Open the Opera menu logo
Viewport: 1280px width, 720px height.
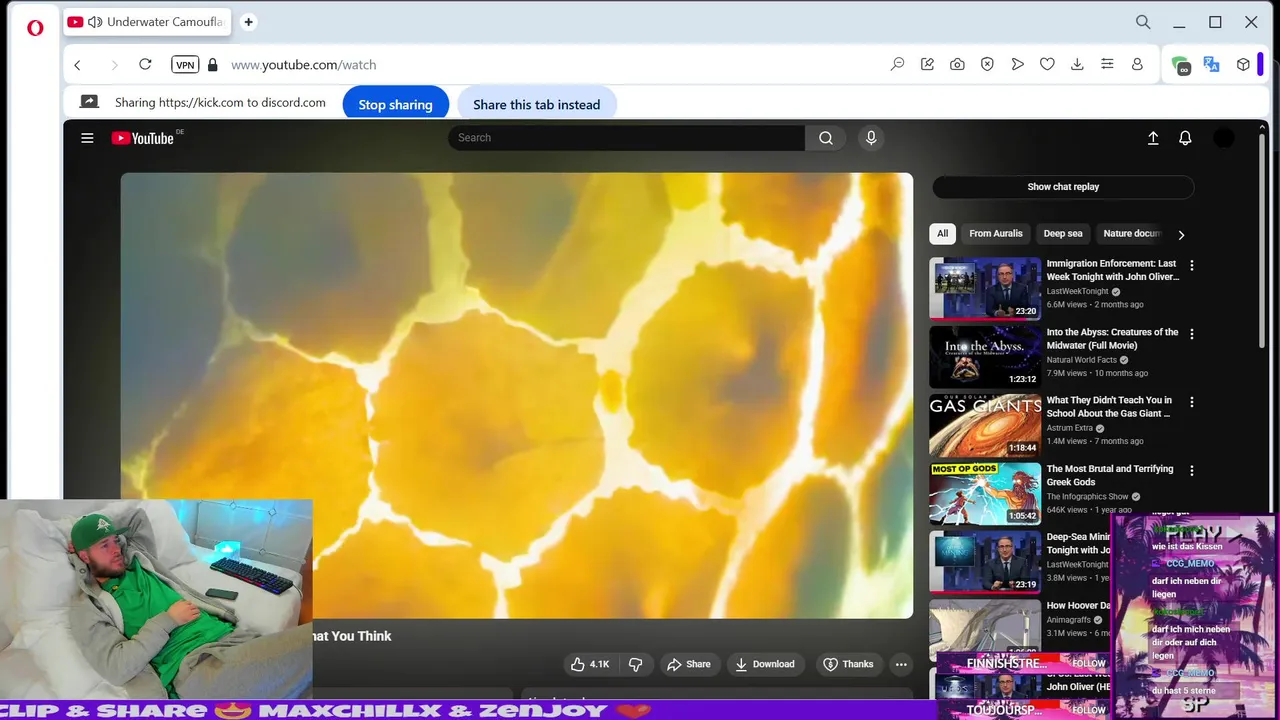(x=35, y=28)
